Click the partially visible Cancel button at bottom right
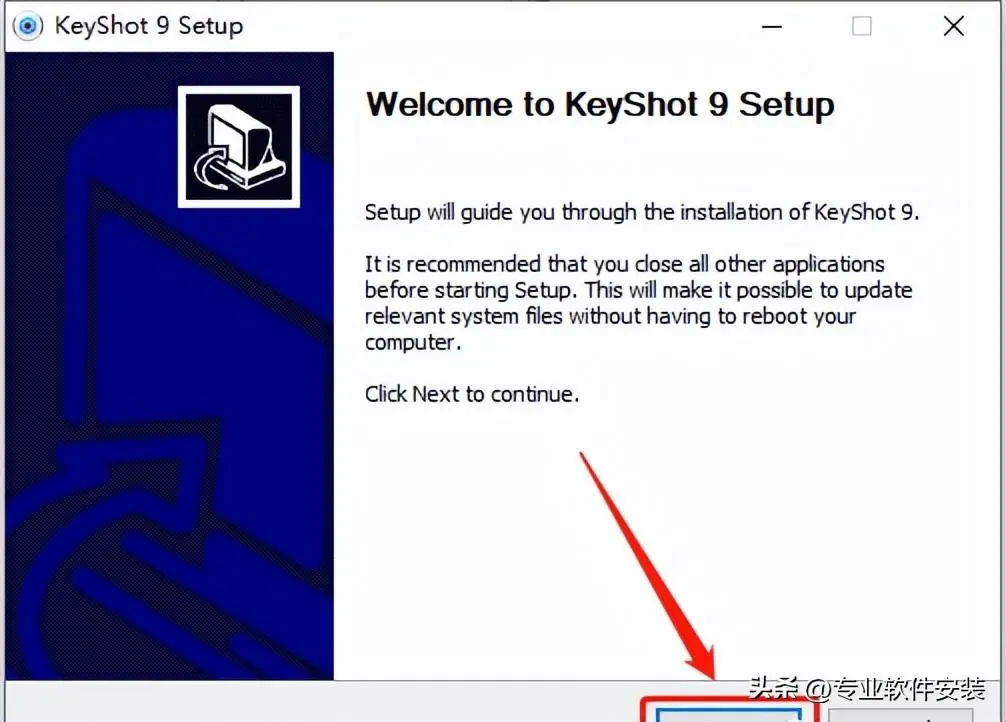Viewport: 1006px width, 722px height. [x=901, y=715]
